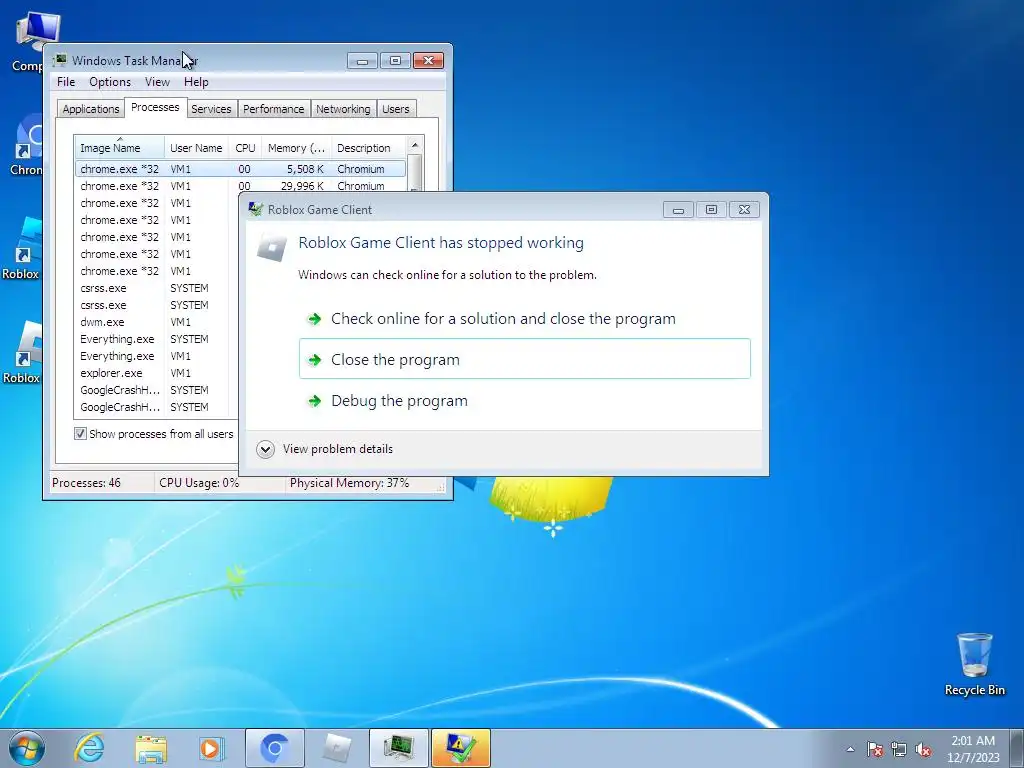Image resolution: width=1024 pixels, height=768 pixels.
Task: Launch Internet Explorer from the taskbar
Action: (89, 748)
